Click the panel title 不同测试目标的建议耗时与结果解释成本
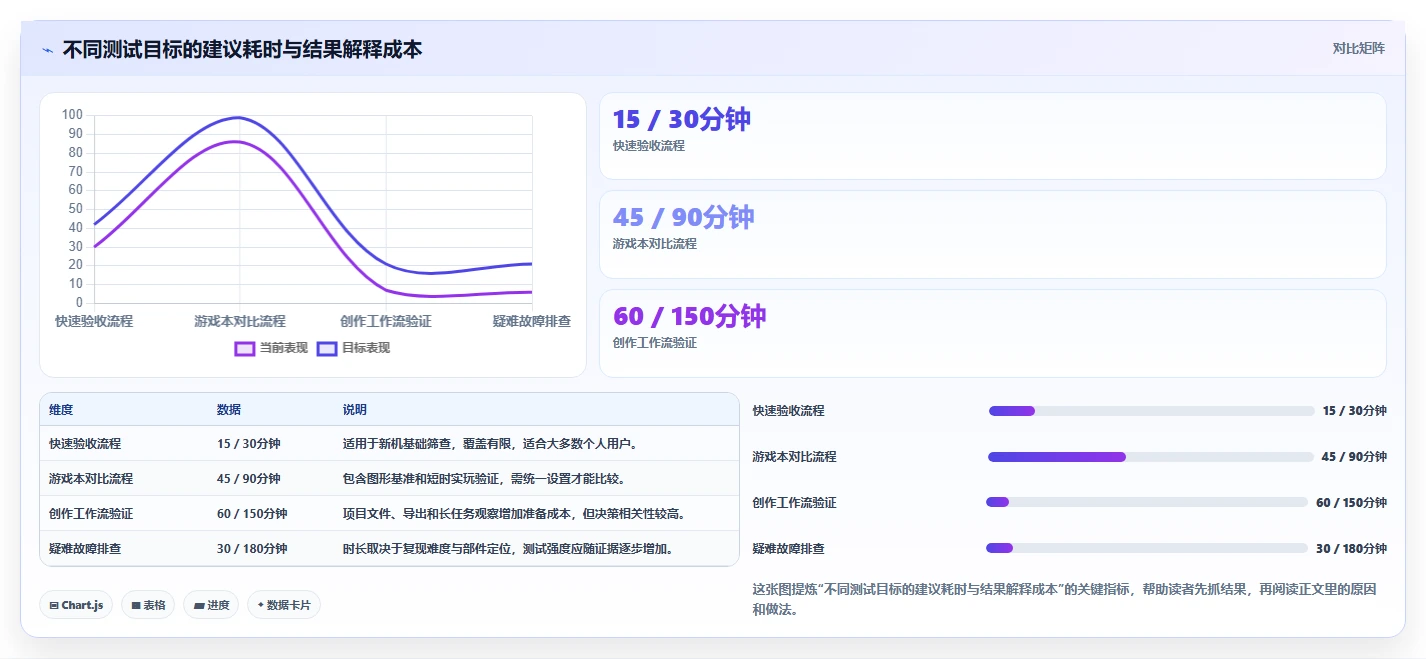 point(243,49)
